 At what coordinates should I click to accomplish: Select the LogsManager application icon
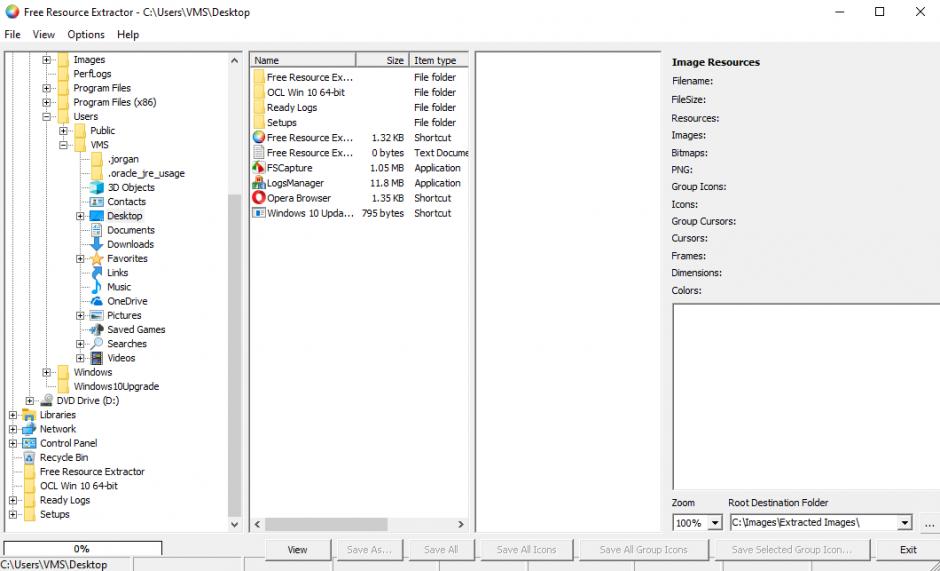click(x=258, y=183)
